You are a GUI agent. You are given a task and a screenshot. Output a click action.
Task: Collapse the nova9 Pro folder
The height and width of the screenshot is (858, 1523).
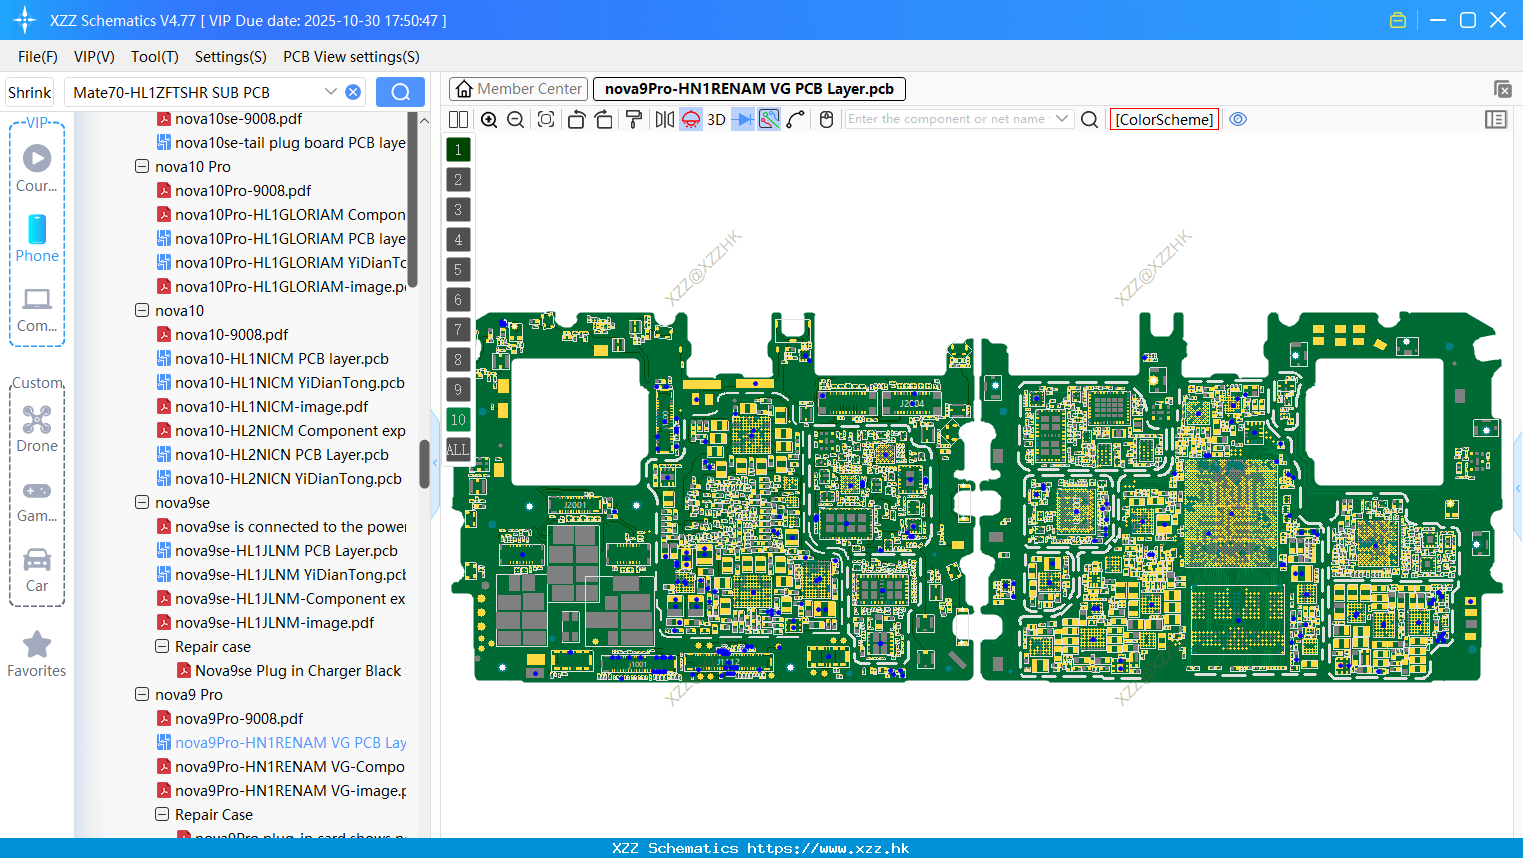click(x=142, y=694)
